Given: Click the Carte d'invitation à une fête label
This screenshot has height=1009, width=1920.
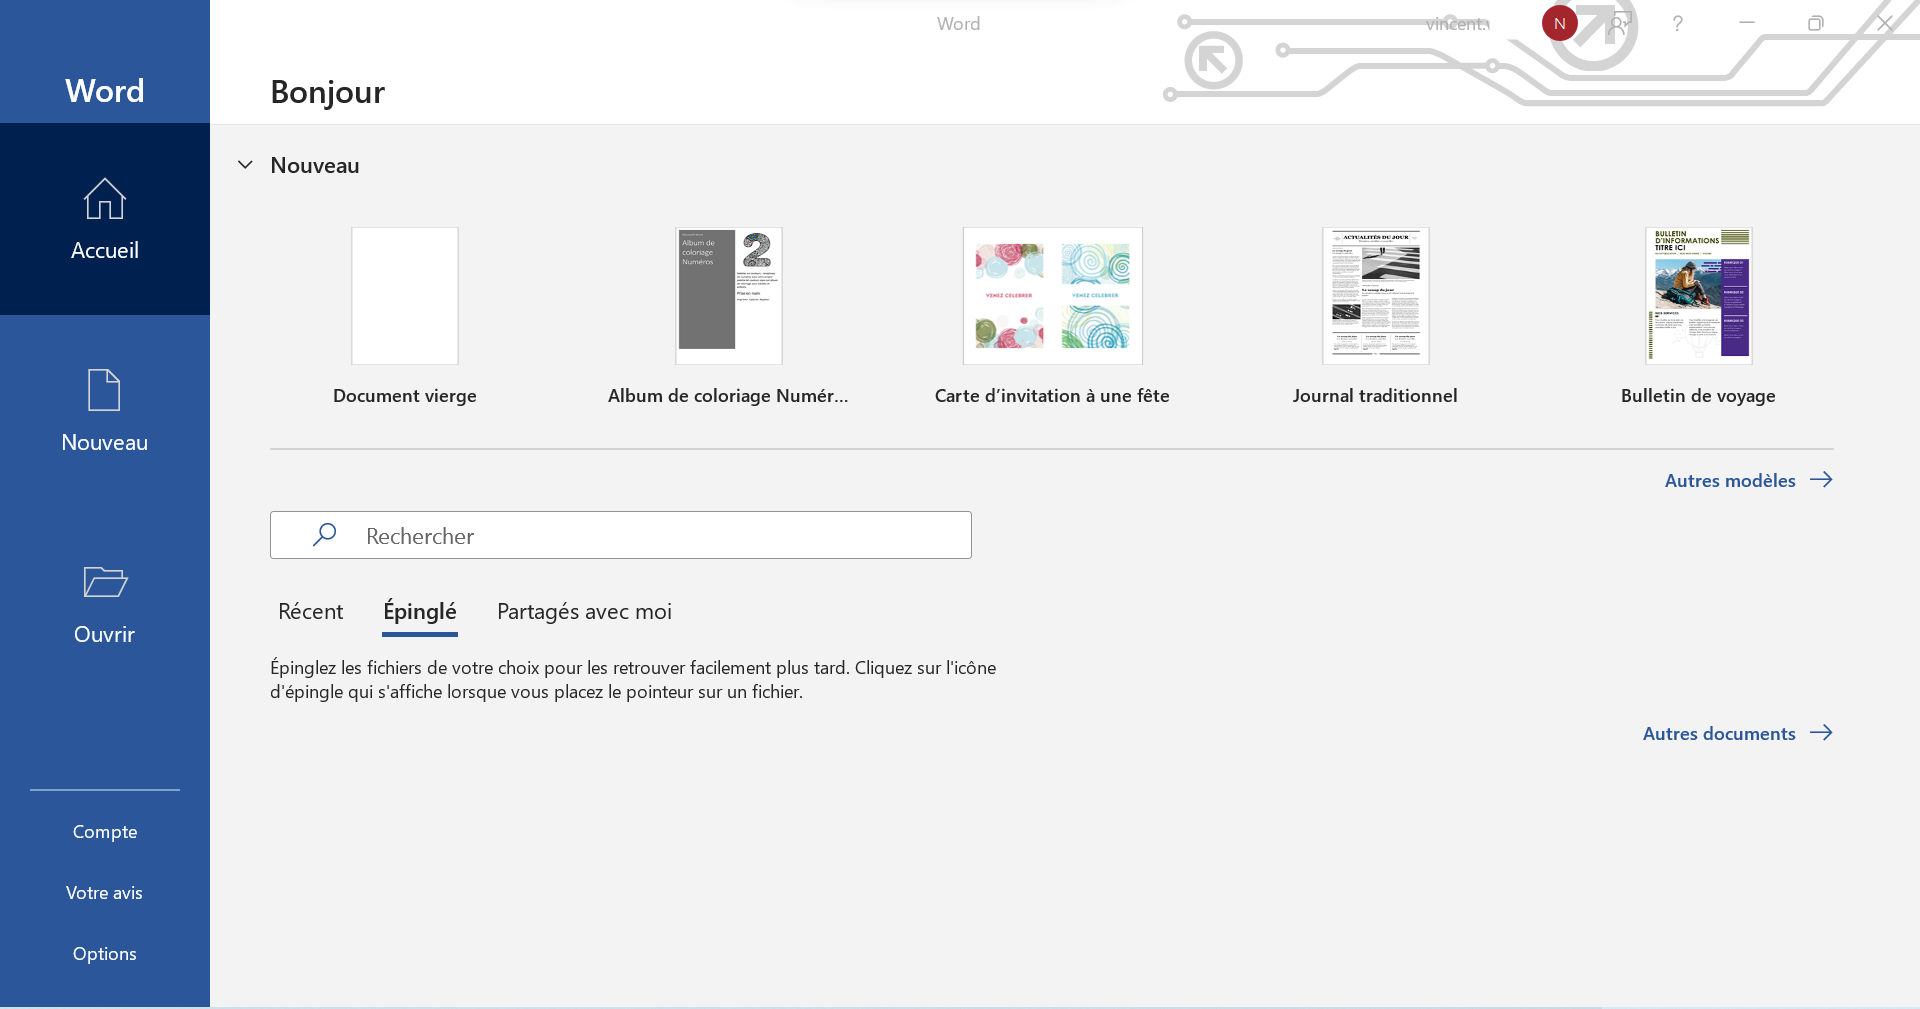Looking at the screenshot, I should (x=1052, y=396).
